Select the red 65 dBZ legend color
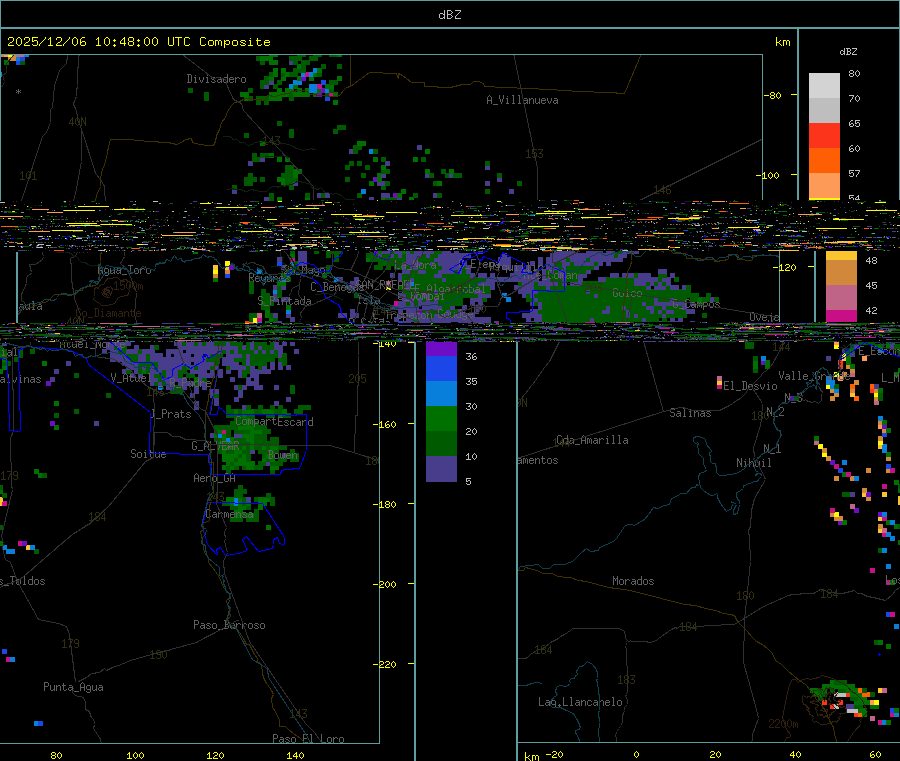 824,135
